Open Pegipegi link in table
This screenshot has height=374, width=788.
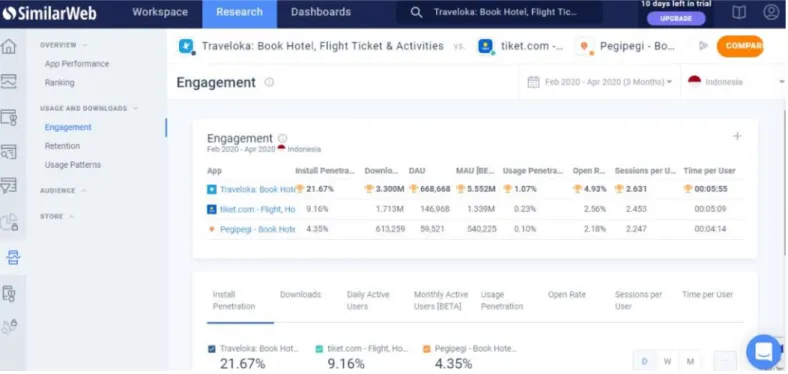coord(257,229)
